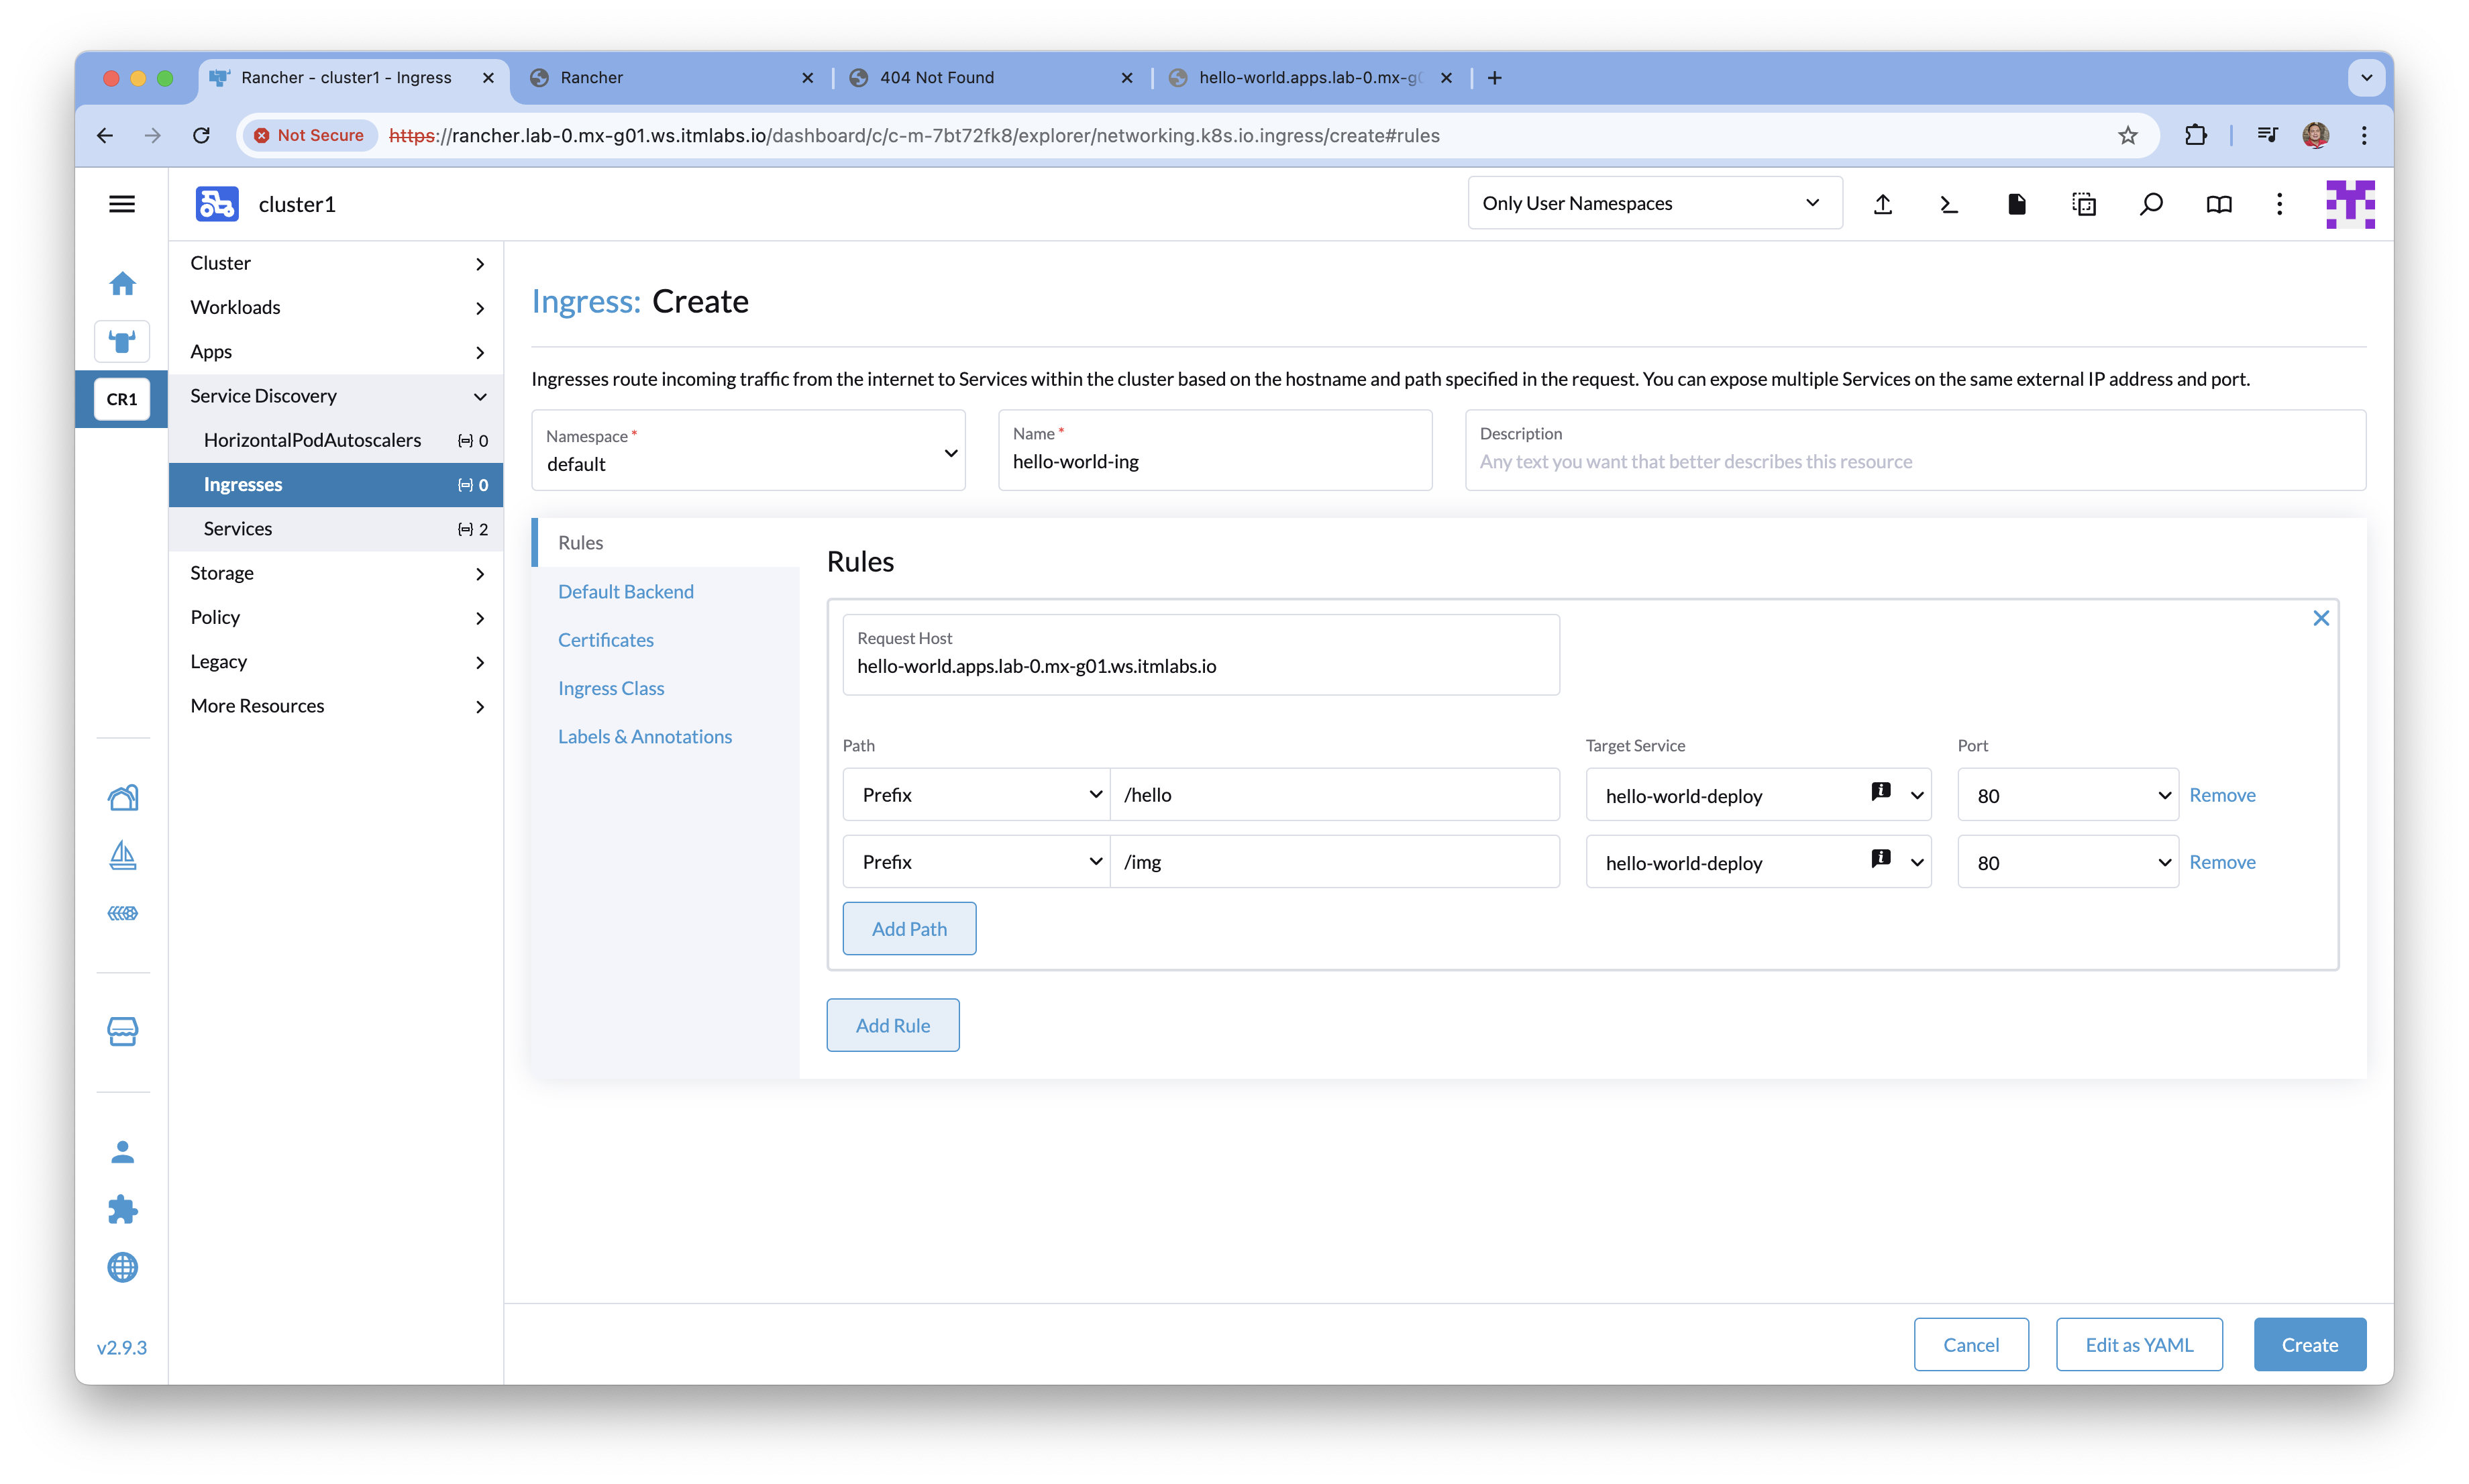Click the Request Host input field
Image resolution: width=2469 pixels, height=1484 pixels.
pyautogui.click(x=1200, y=666)
